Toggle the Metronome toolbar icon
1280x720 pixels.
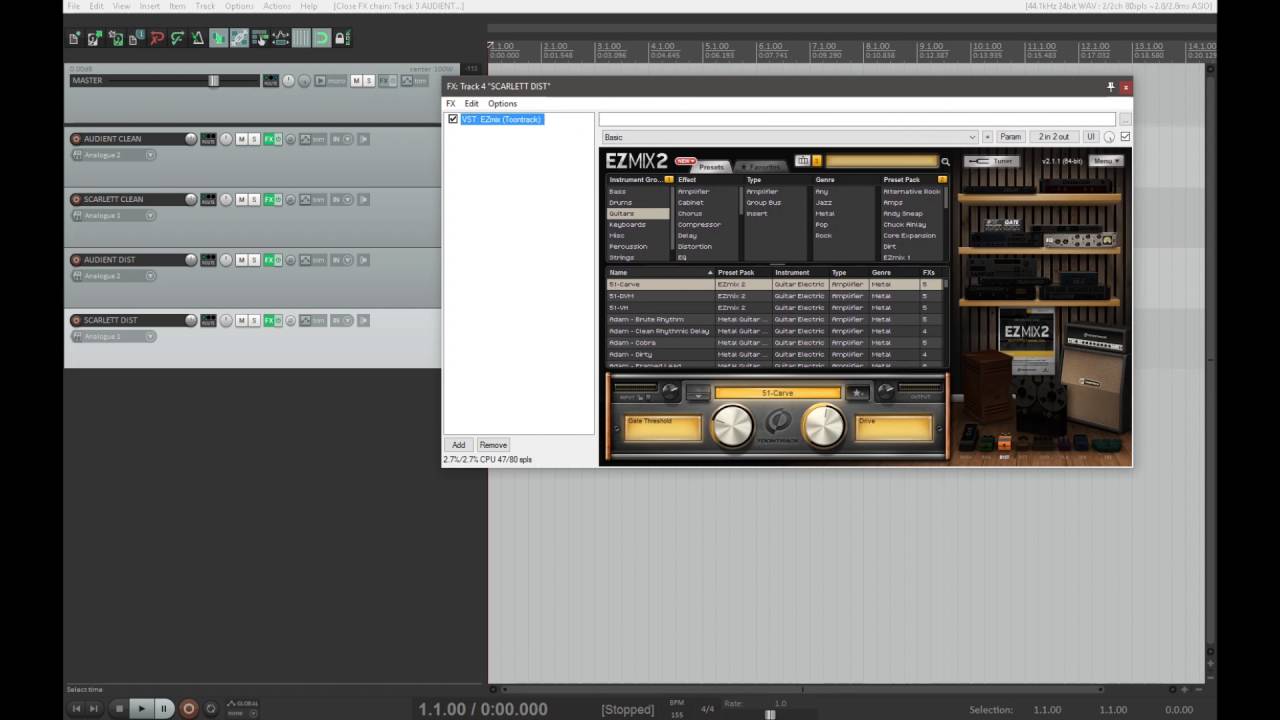pyautogui.click(x=198, y=38)
